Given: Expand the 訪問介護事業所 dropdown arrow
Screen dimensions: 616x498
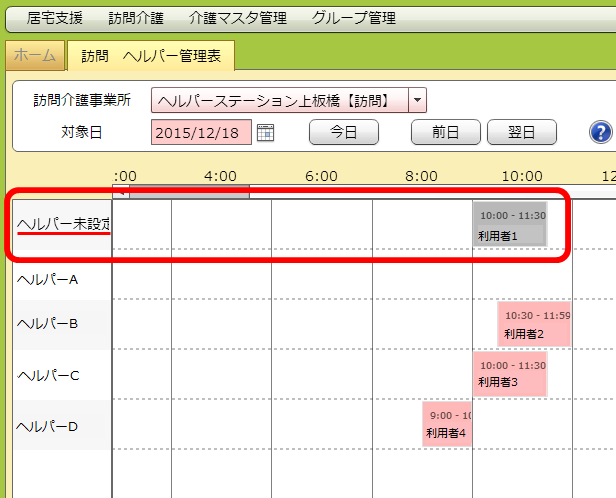Looking at the screenshot, I should [x=418, y=100].
